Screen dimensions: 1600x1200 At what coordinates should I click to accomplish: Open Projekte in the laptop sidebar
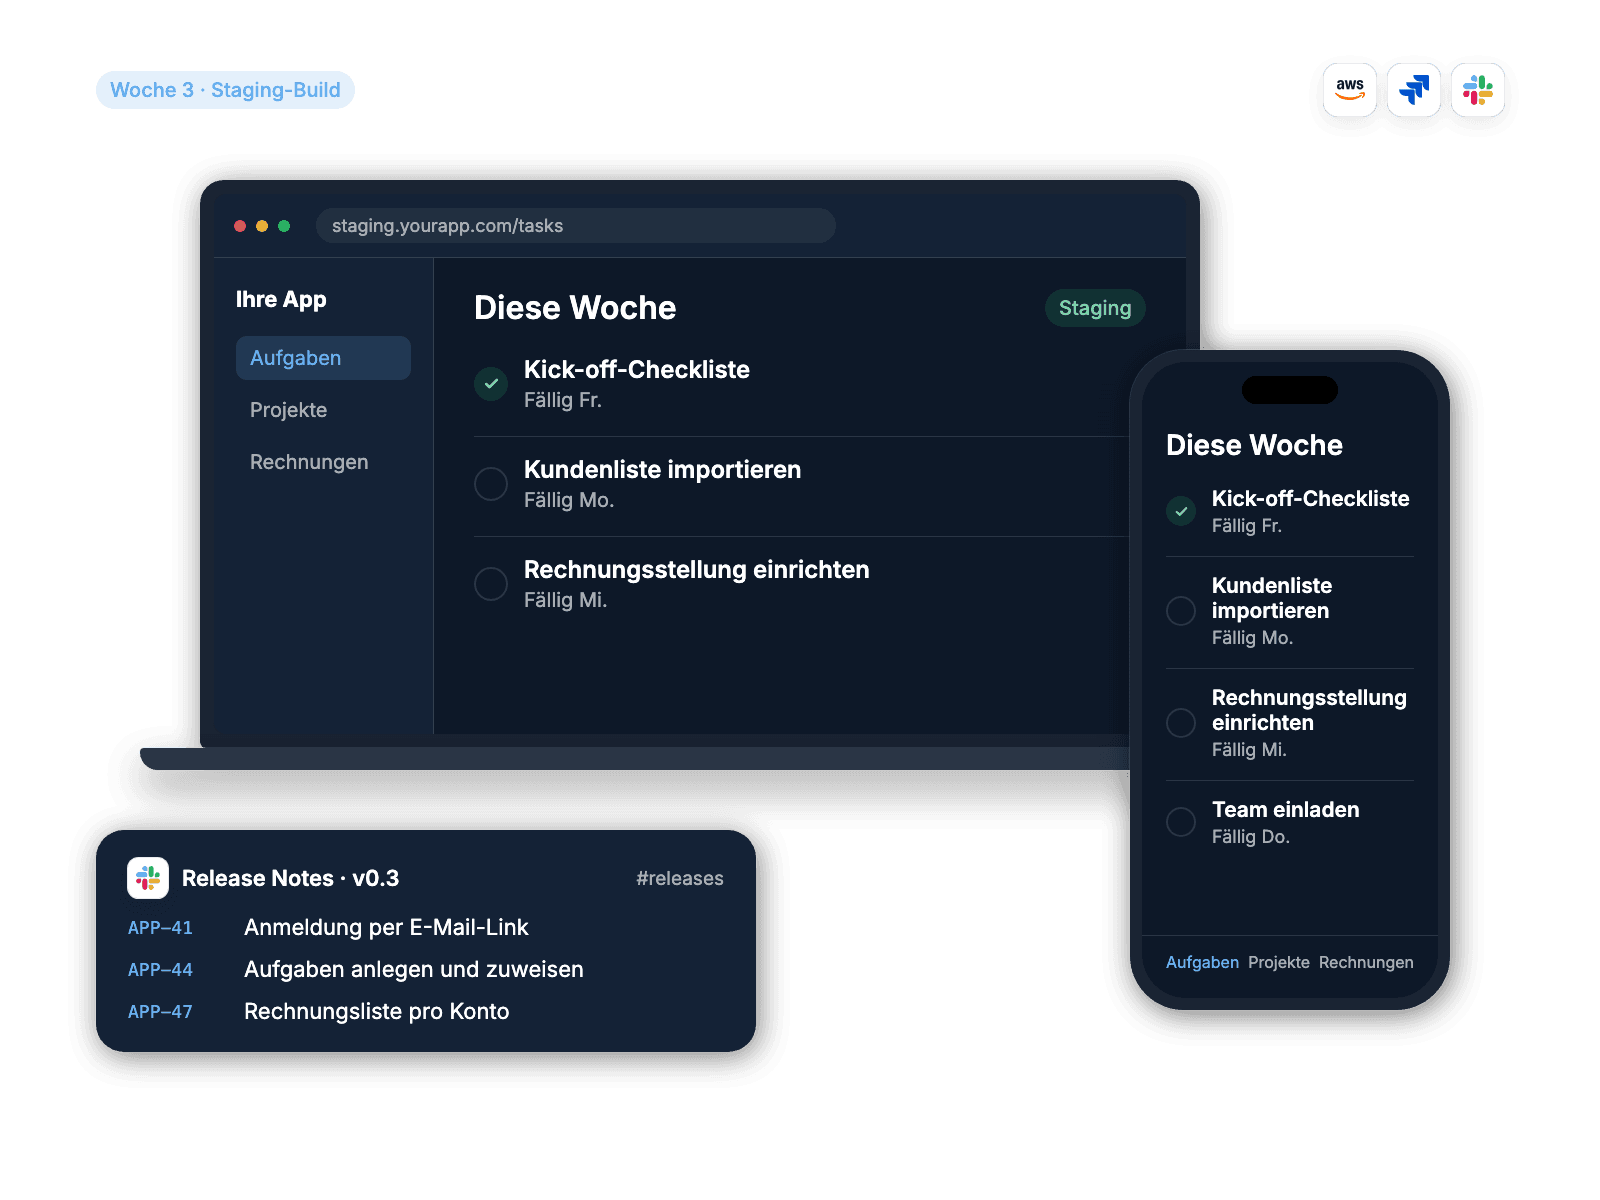coord(323,410)
